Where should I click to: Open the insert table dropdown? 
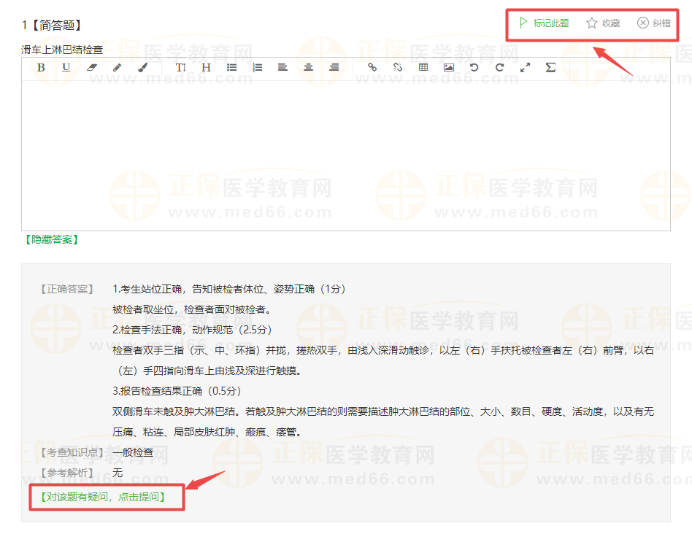click(423, 67)
